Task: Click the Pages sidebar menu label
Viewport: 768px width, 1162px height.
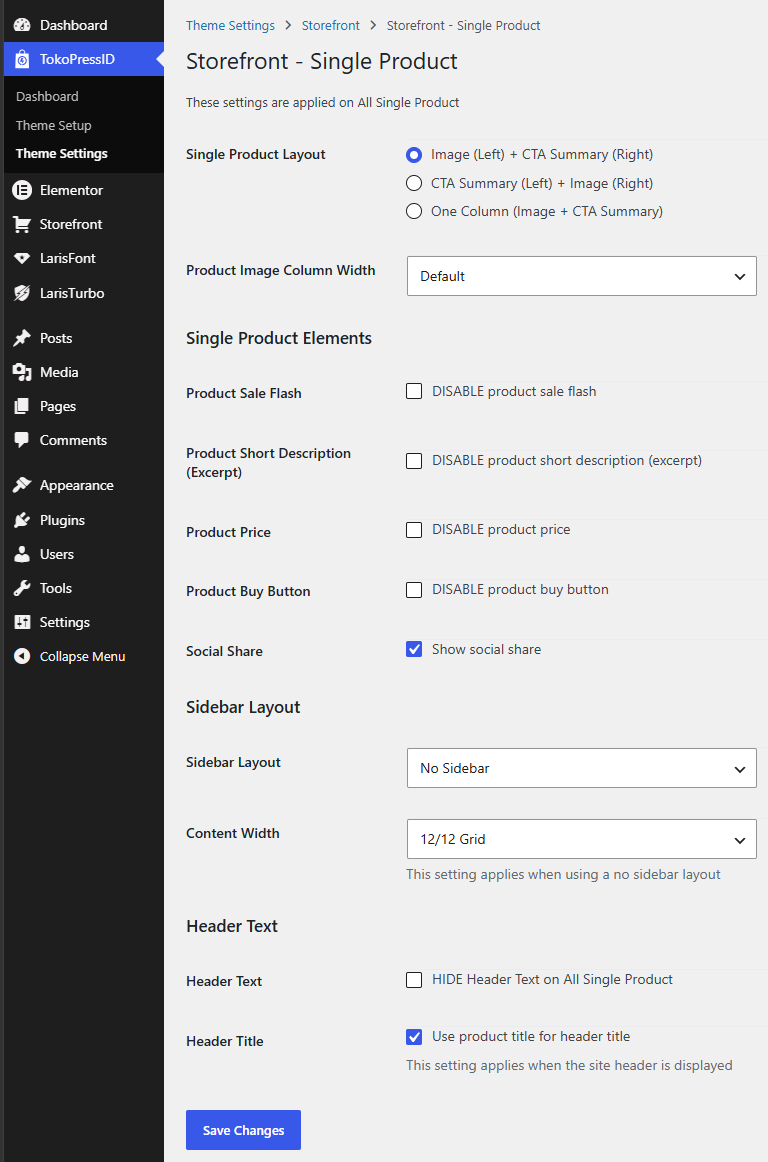Action: [x=58, y=406]
